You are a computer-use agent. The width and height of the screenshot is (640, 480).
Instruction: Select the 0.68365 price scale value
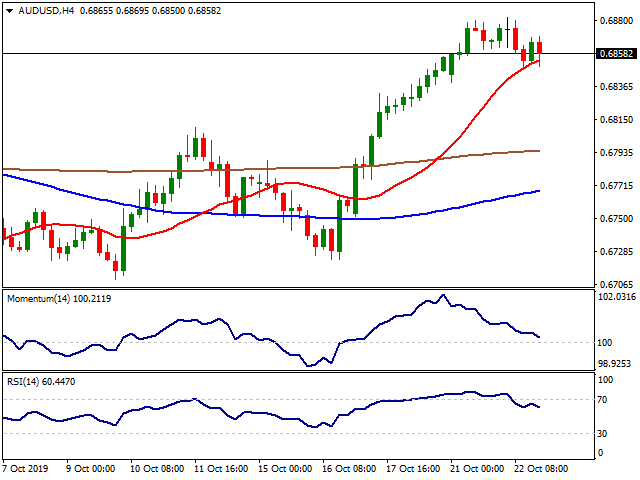tap(616, 87)
